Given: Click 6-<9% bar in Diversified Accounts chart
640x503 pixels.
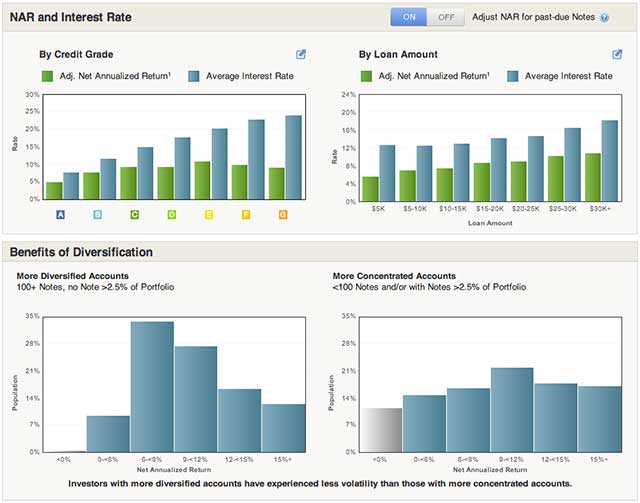Looking at the screenshot, I should tap(152, 387).
